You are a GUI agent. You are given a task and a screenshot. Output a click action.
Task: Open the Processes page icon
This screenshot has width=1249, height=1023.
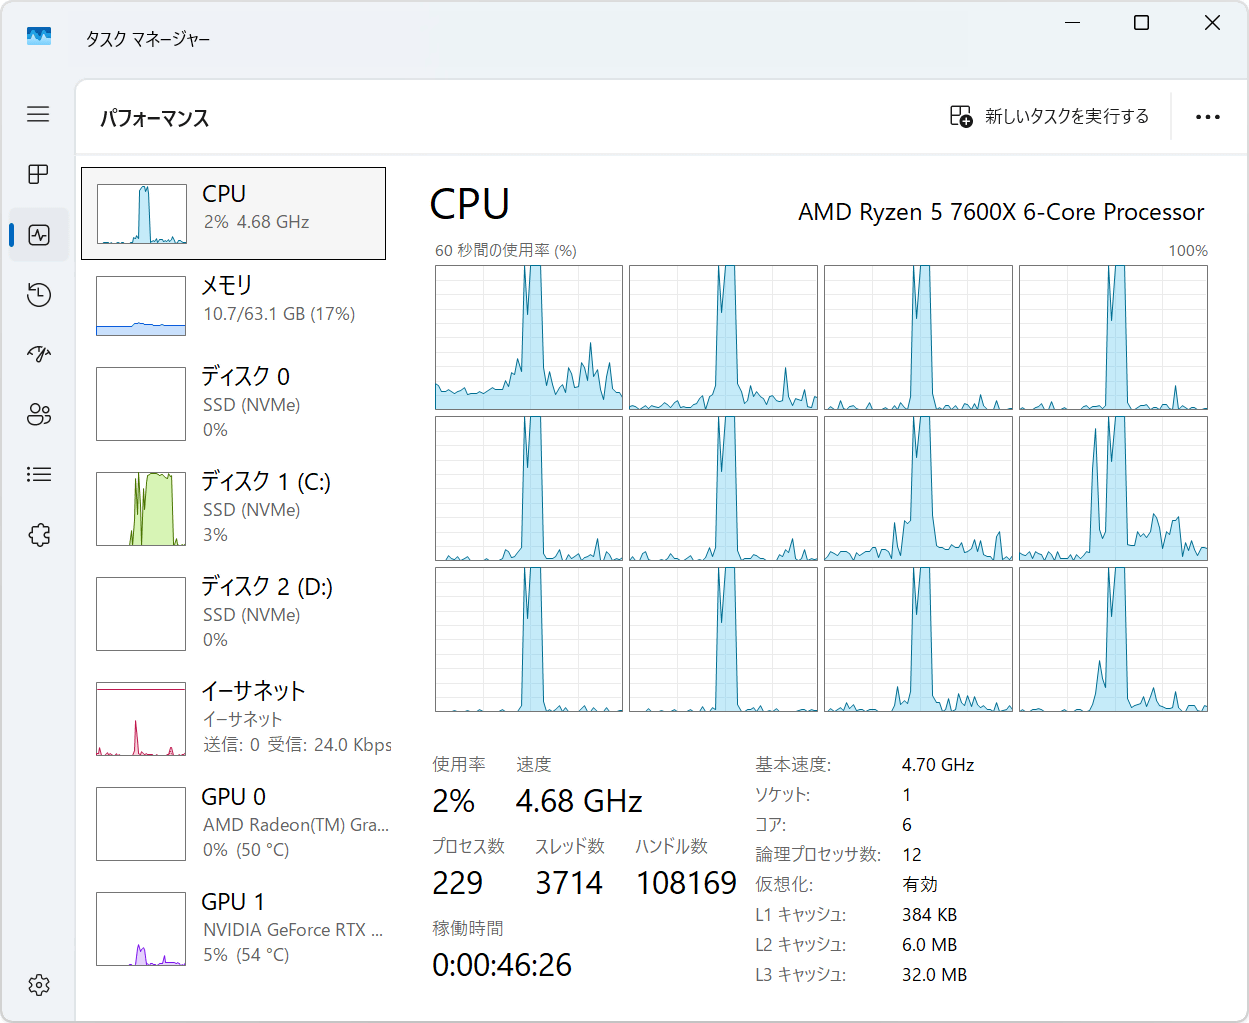(x=38, y=174)
